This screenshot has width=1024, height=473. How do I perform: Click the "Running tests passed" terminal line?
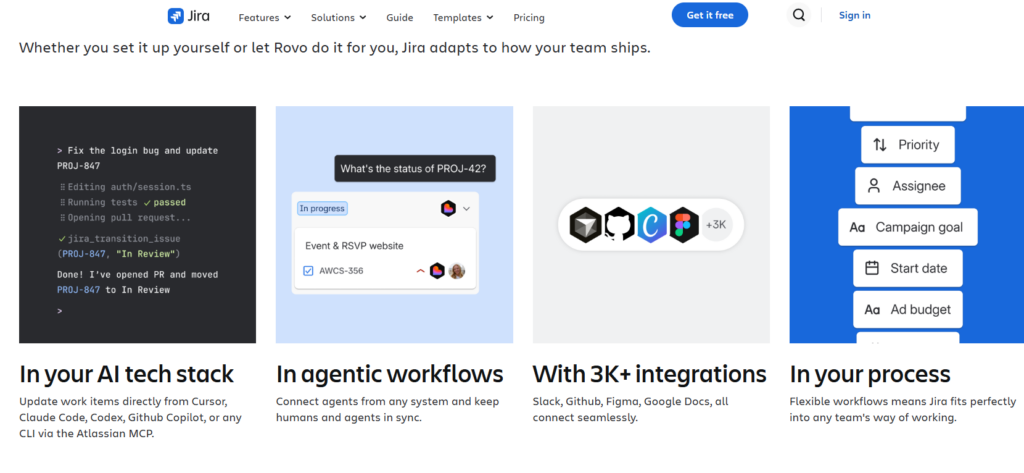(x=123, y=203)
